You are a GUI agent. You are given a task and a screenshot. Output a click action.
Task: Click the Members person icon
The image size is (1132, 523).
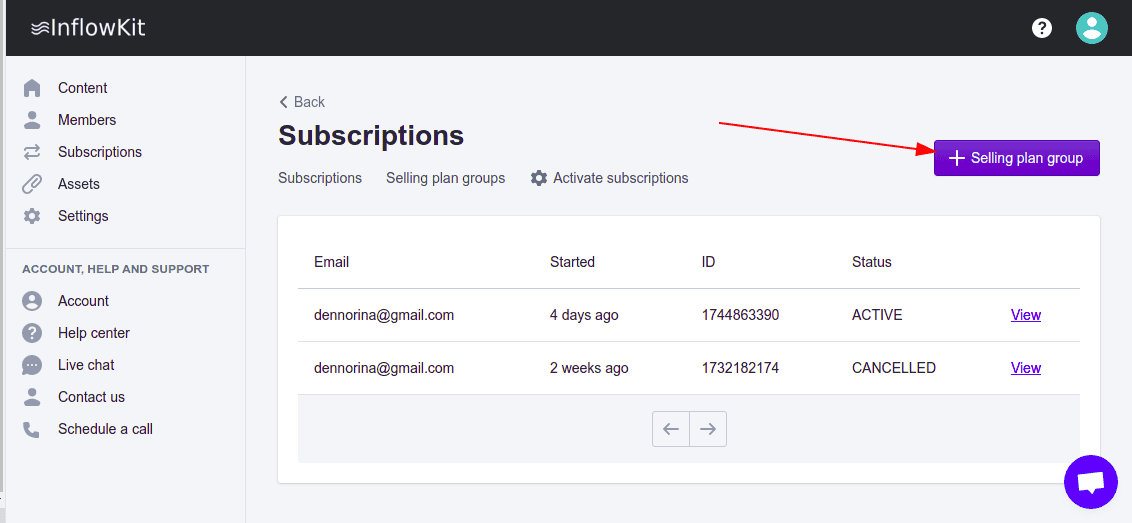coord(32,120)
